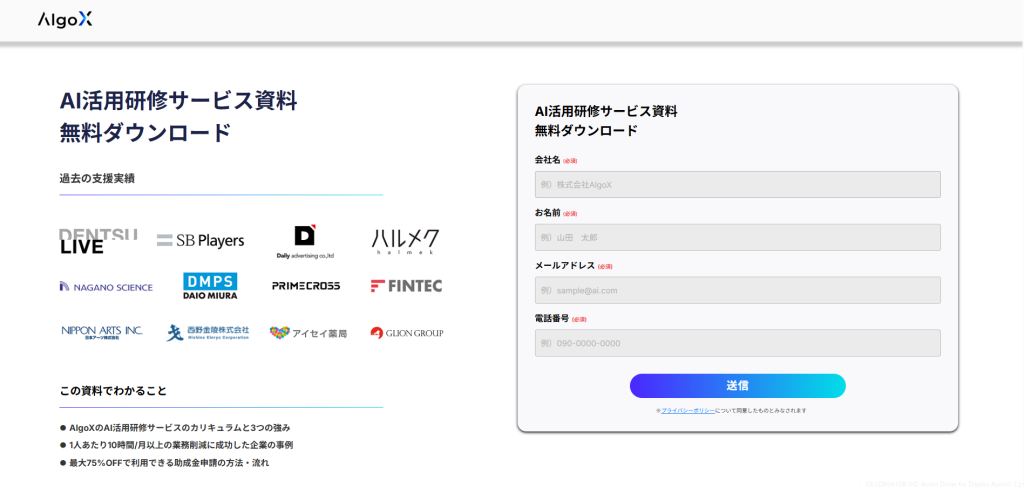Click the AlgoX logo in header
Image resolution: width=1024 pixels, height=487 pixels.
coord(65,20)
